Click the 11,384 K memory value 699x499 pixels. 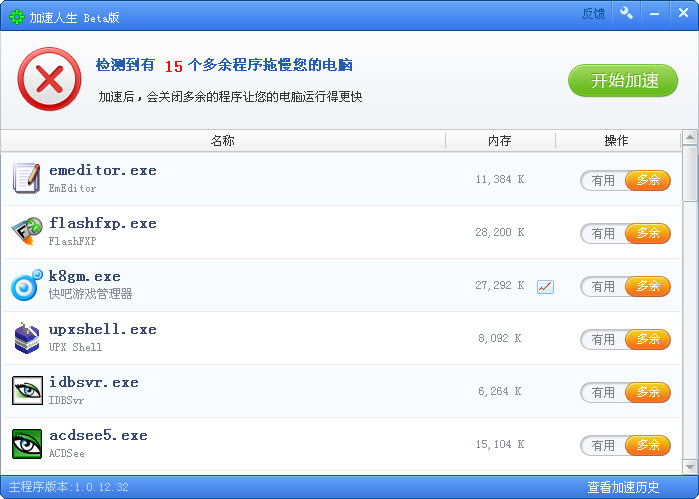500,180
